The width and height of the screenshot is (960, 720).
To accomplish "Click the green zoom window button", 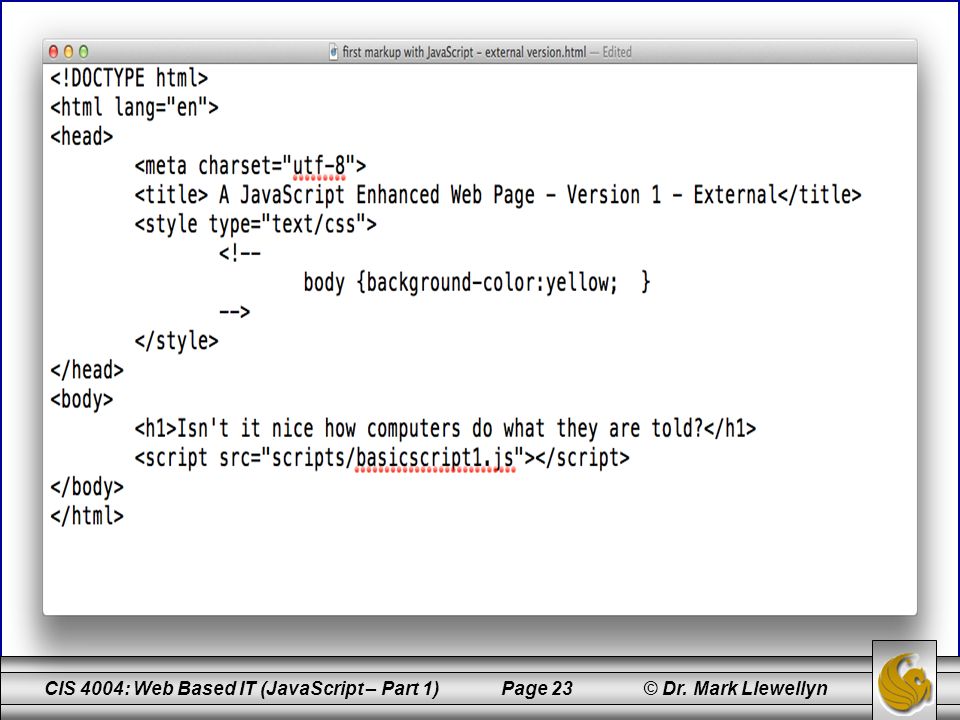I will [84, 52].
